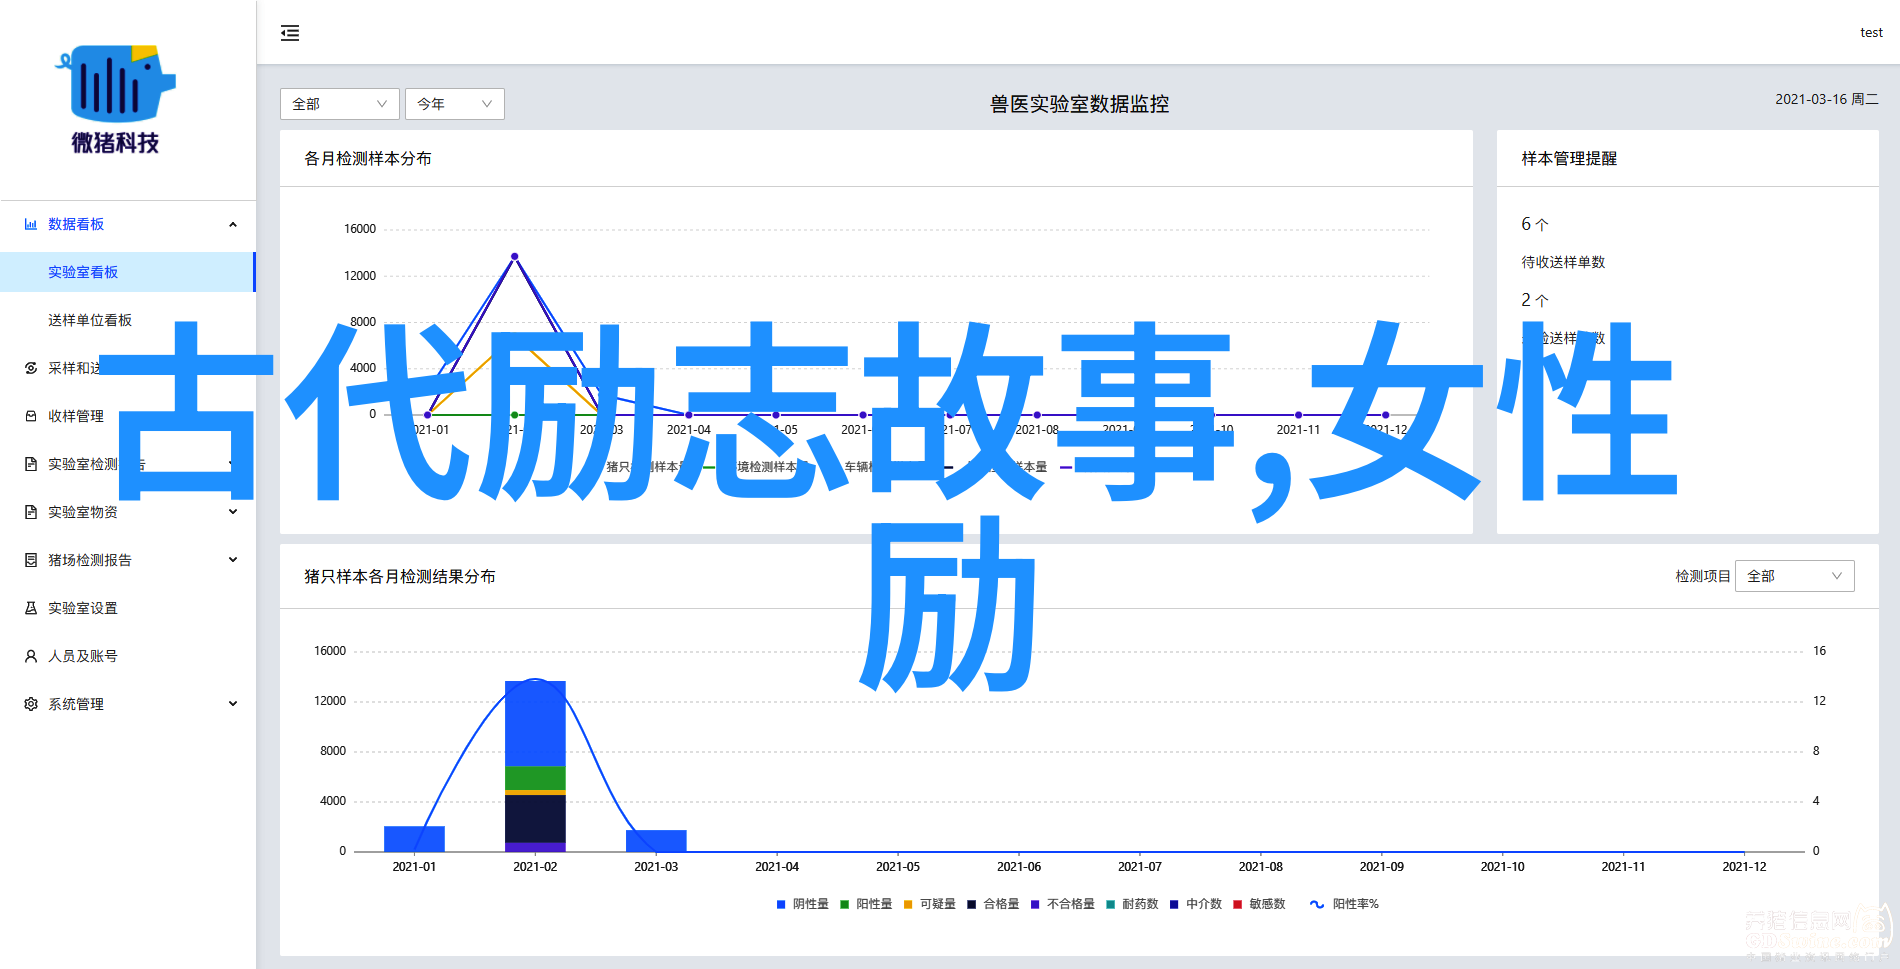The width and height of the screenshot is (1900, 969).
Task: Click the dark navy segment of the 2021-02 bar
Action: click(535, 819)
